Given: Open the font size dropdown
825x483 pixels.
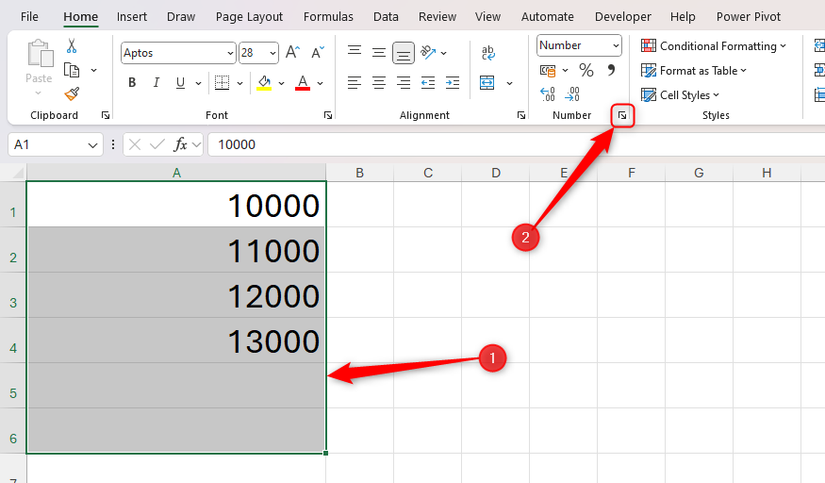Looking at the screenshot, I should tap(273, 53).
